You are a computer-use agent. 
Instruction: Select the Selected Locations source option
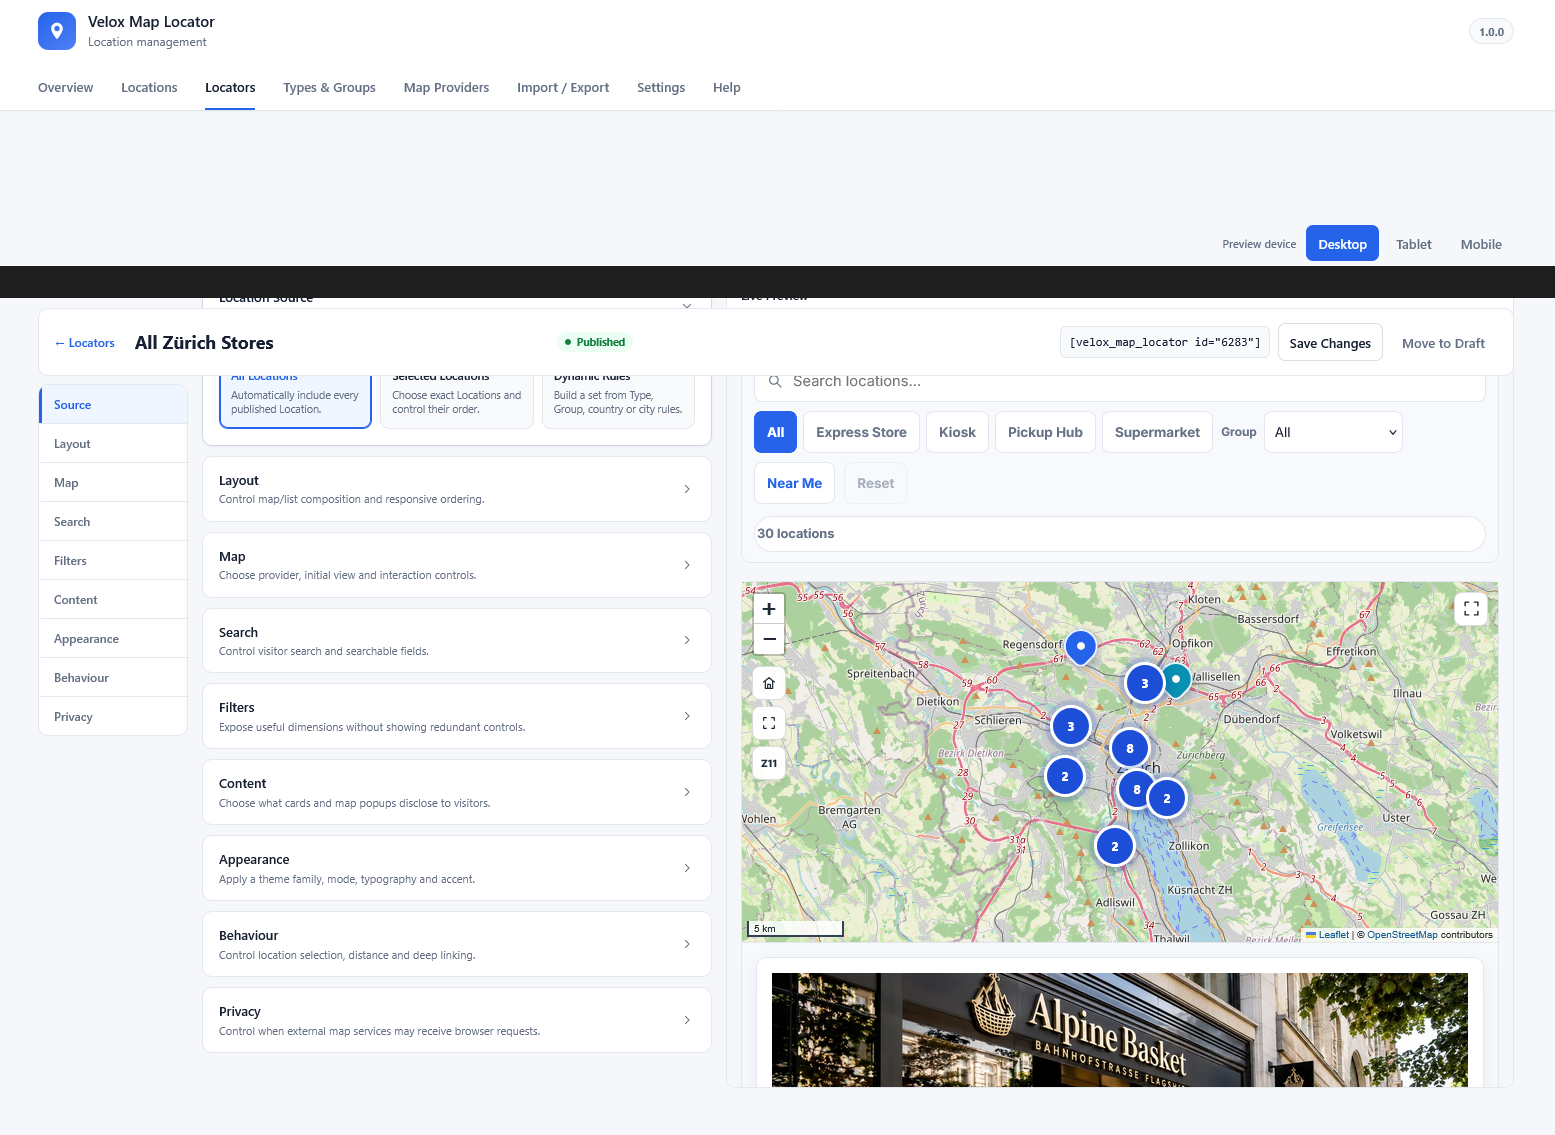pyautogui.click(x=457, y=401)
